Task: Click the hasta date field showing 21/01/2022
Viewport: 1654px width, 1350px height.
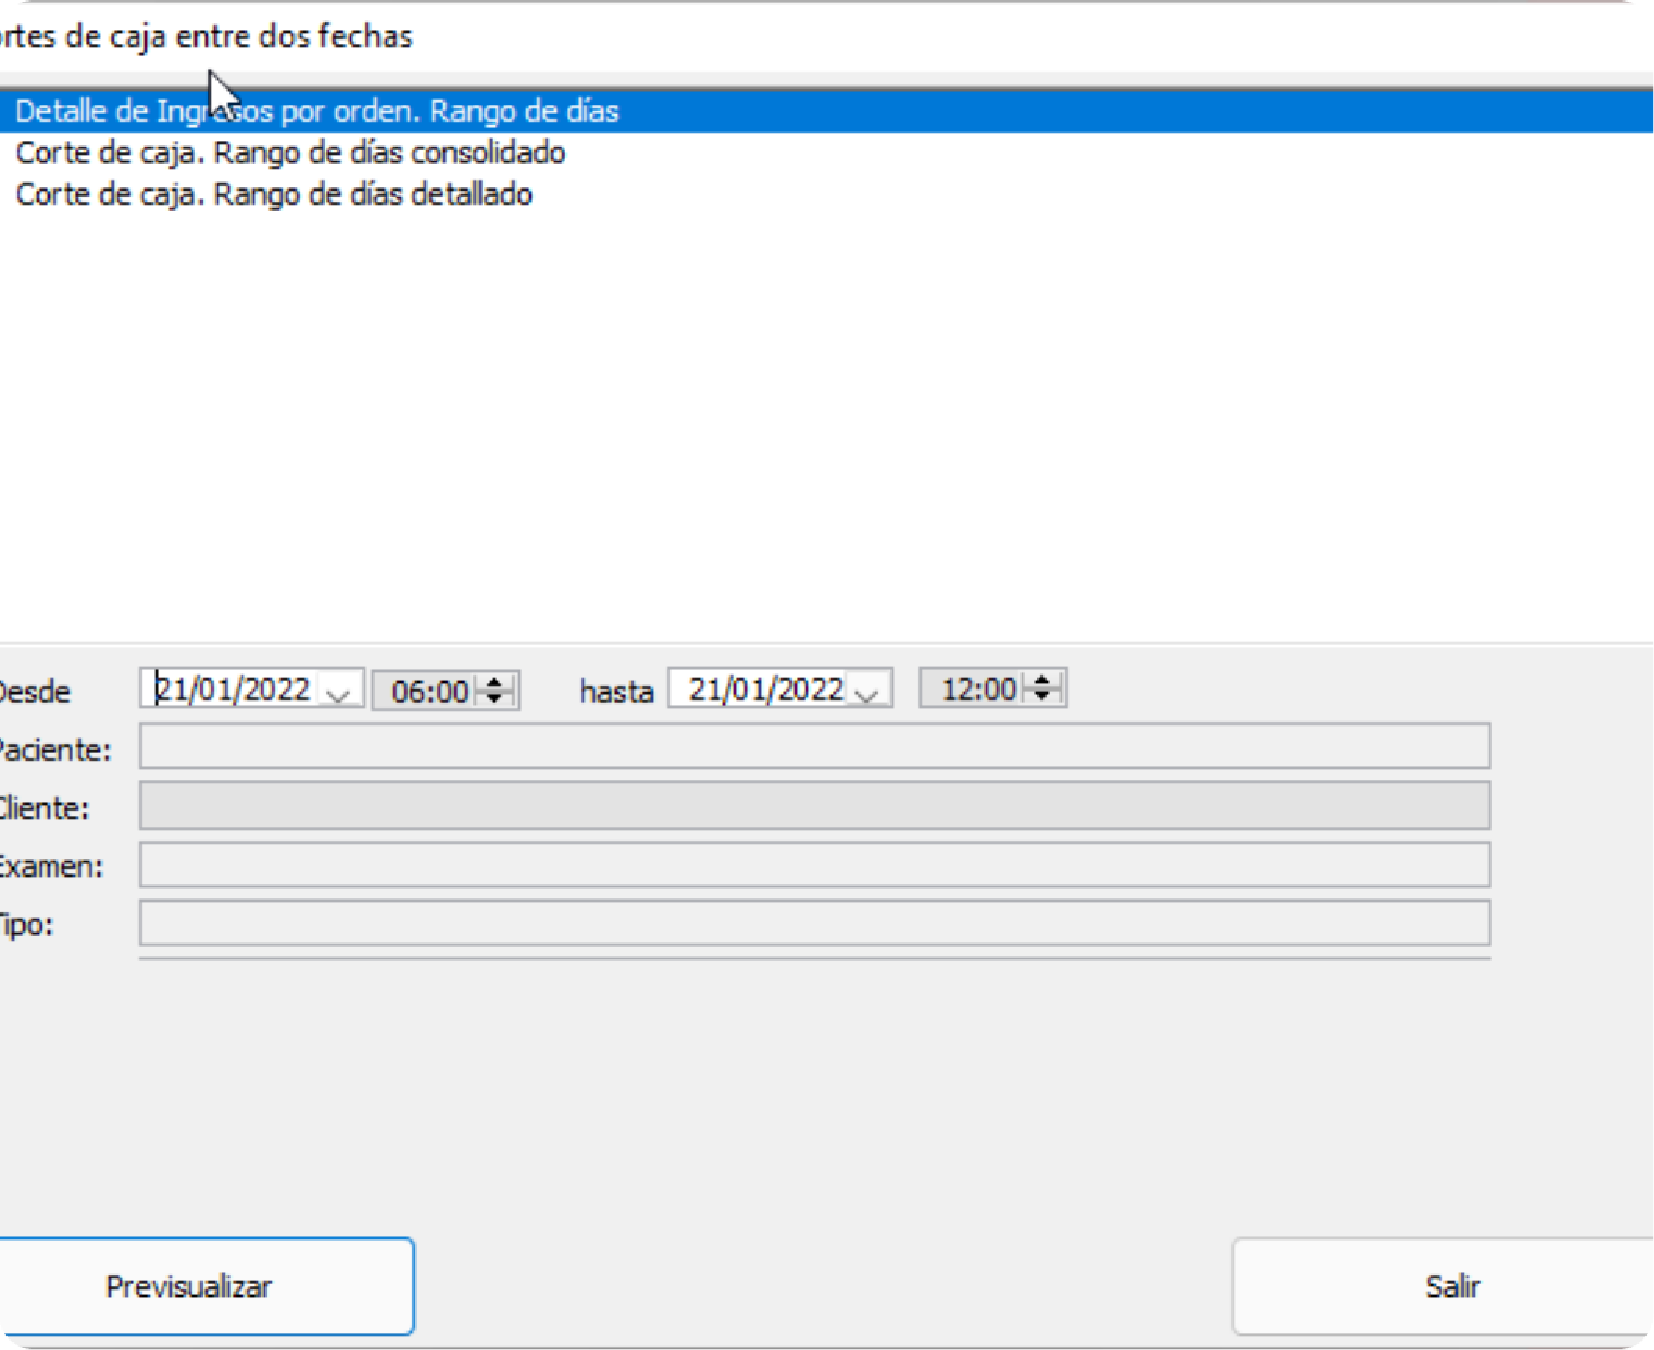Action: pos(764,690)
